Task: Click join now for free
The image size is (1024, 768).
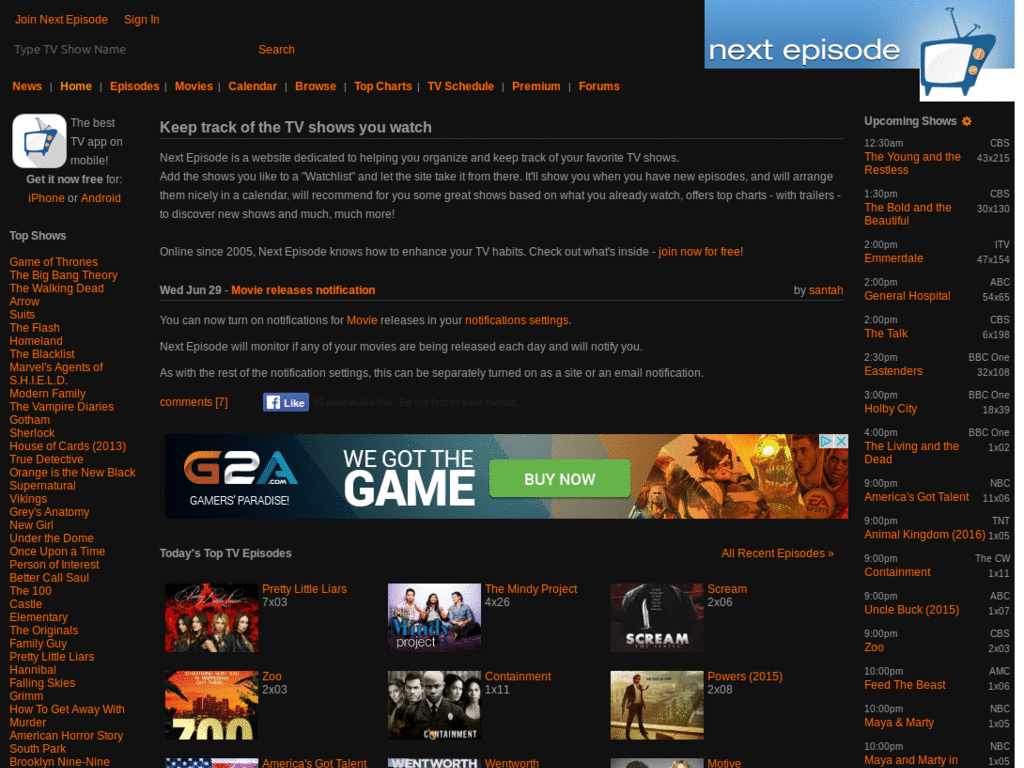Action: click(x=699, y=251)
